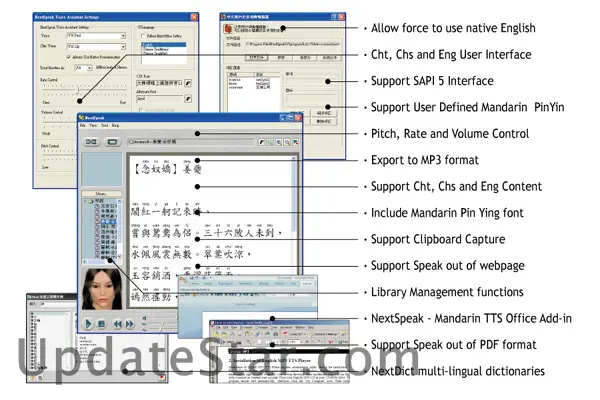Click the Pitch Control slider track in settings
The width and height of the screenshot is (600, 400).
click(x=59, y=155)
